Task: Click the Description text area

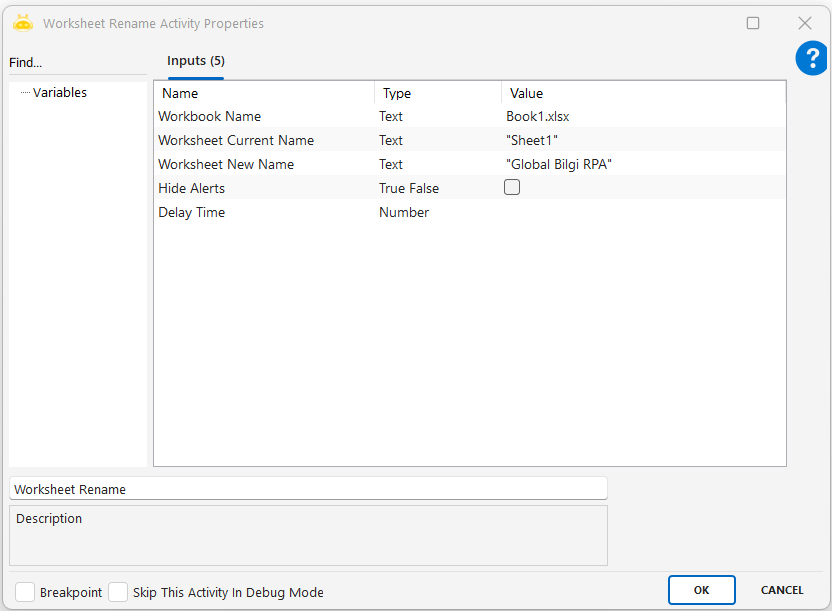Action: point(308,536)
